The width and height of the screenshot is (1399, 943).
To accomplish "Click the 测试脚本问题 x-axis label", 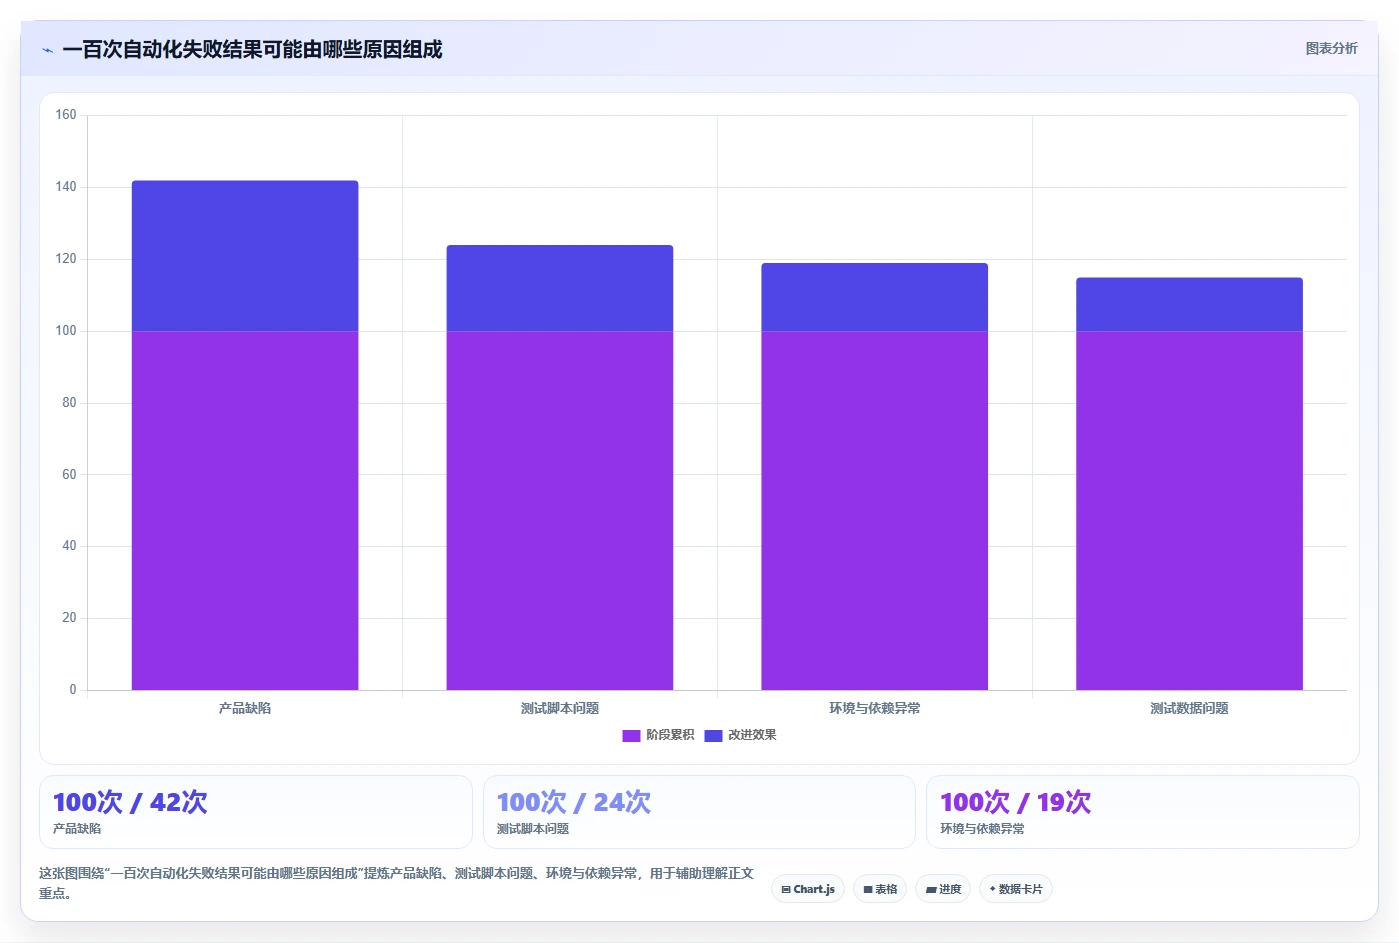I will coord(560,708).
